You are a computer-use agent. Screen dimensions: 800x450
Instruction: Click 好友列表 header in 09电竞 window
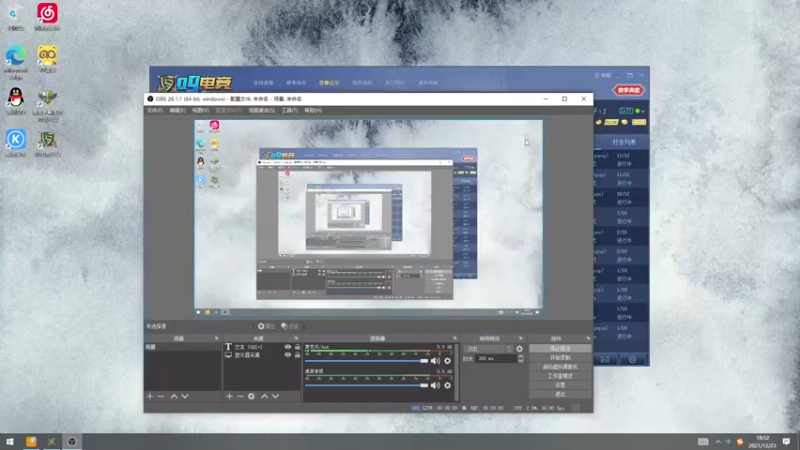[x=623, y=142]
